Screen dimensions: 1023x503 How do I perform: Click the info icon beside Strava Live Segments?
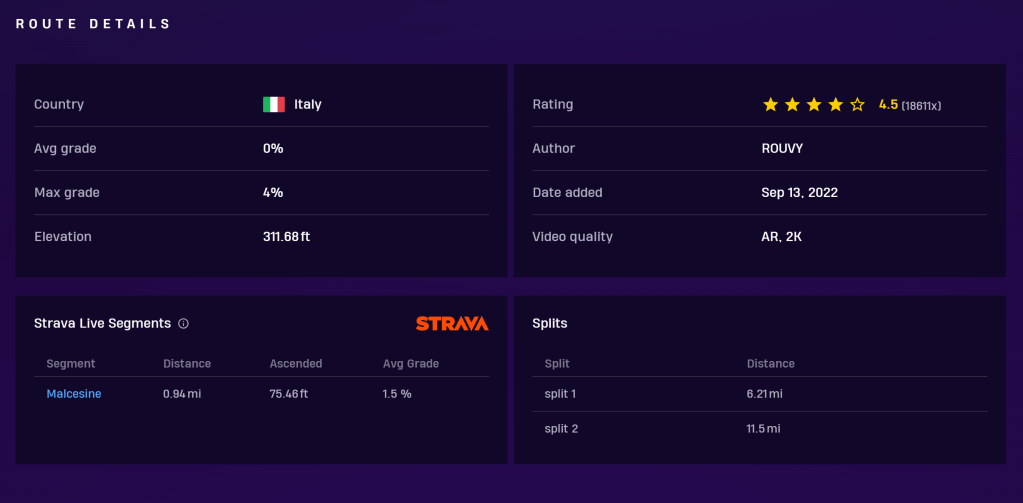[183, 324]
